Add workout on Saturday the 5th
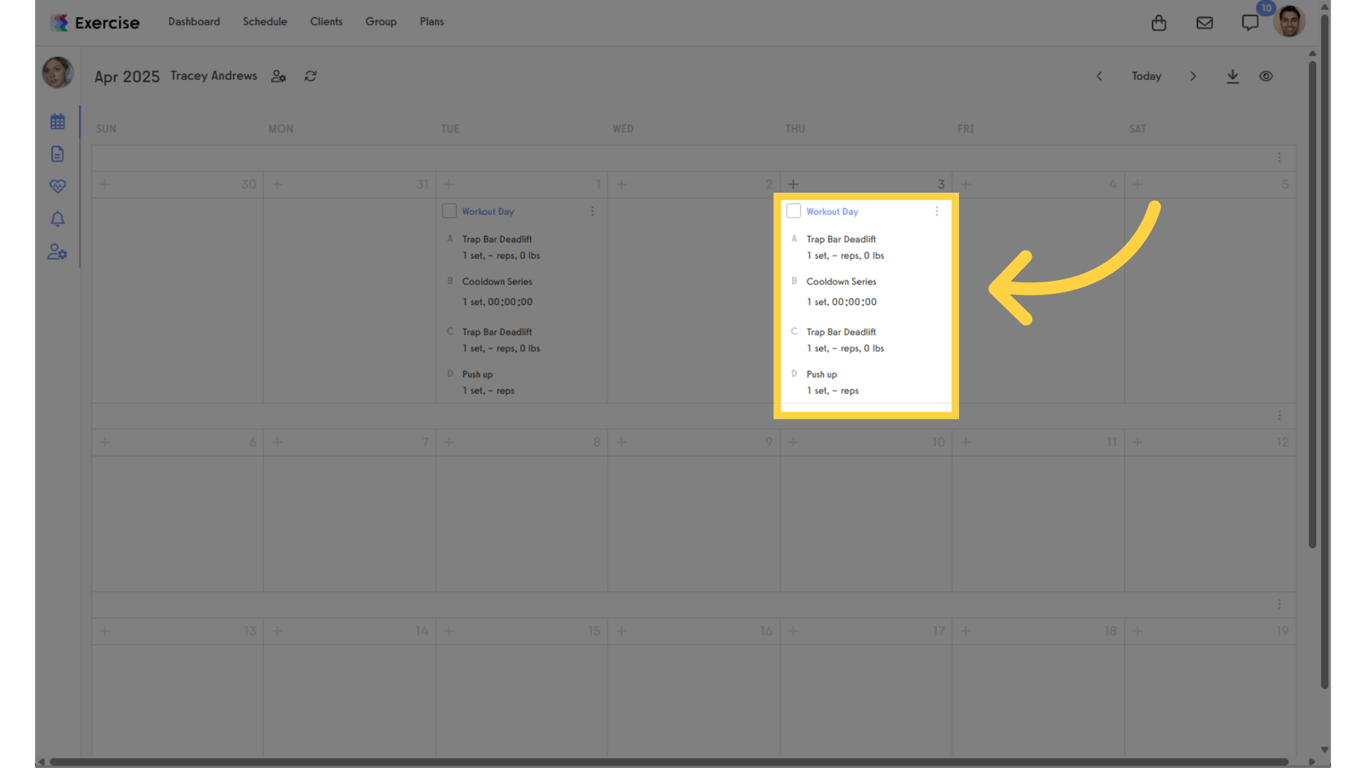Viewport: 1366px width, 768px height. click(x=1137, y=184)
